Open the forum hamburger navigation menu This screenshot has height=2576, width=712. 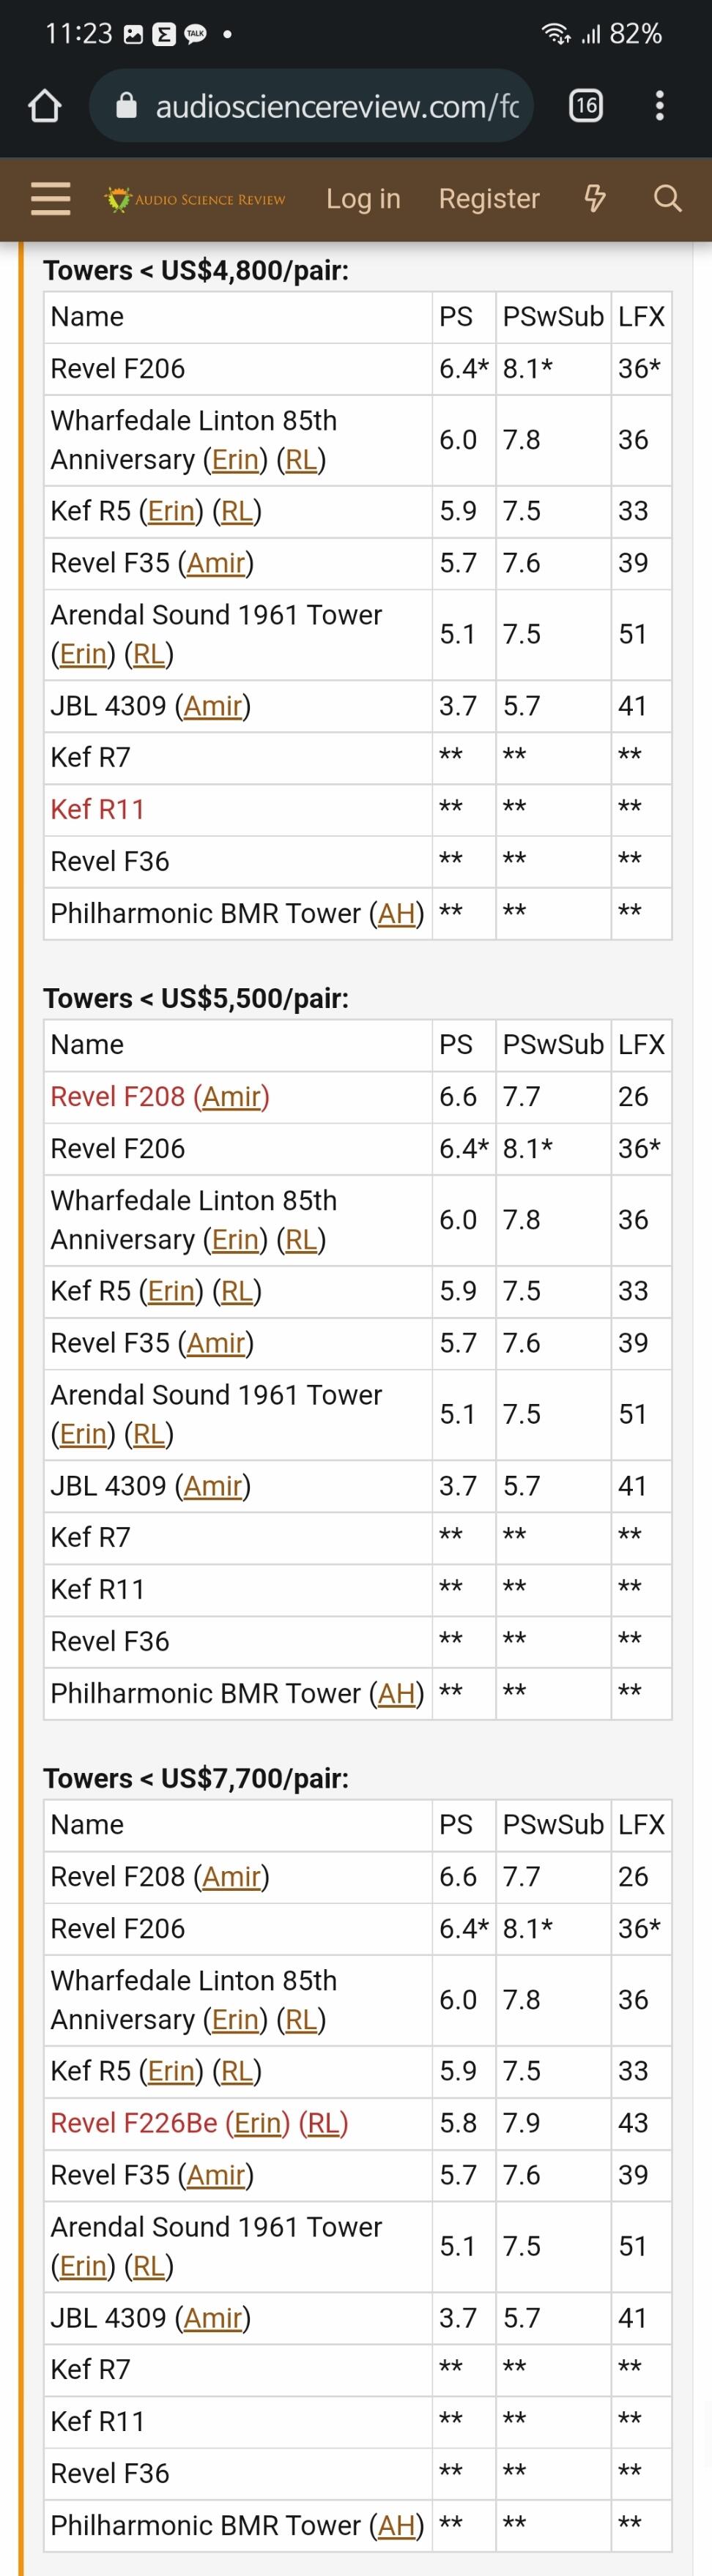coord(51,199)
